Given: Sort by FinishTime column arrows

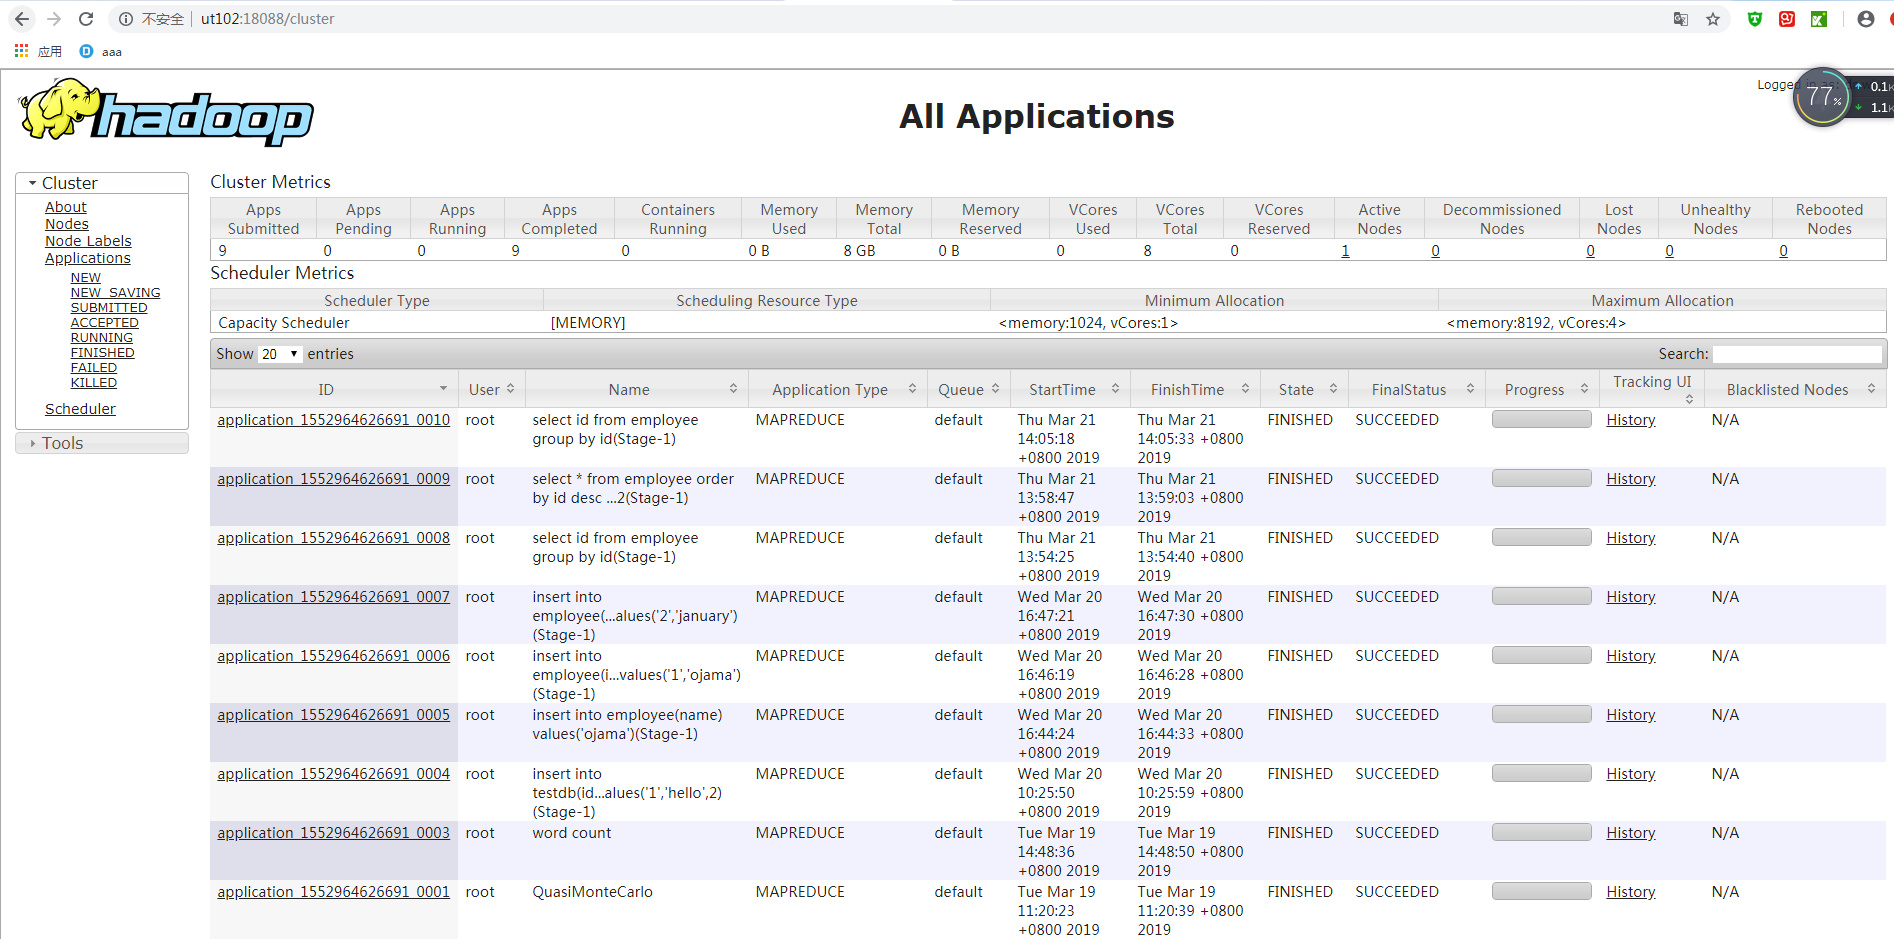Looking at the screenshot, I should (x=1245, y=389).
